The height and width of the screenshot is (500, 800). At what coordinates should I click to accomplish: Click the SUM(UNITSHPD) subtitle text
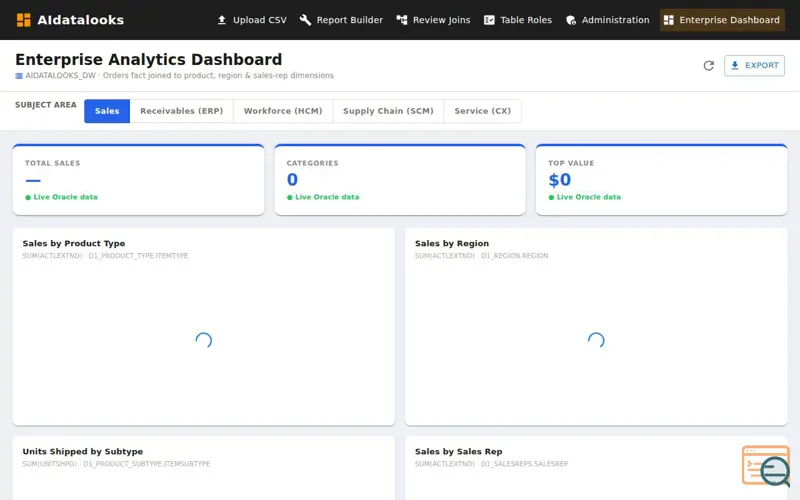coord(49,464)
